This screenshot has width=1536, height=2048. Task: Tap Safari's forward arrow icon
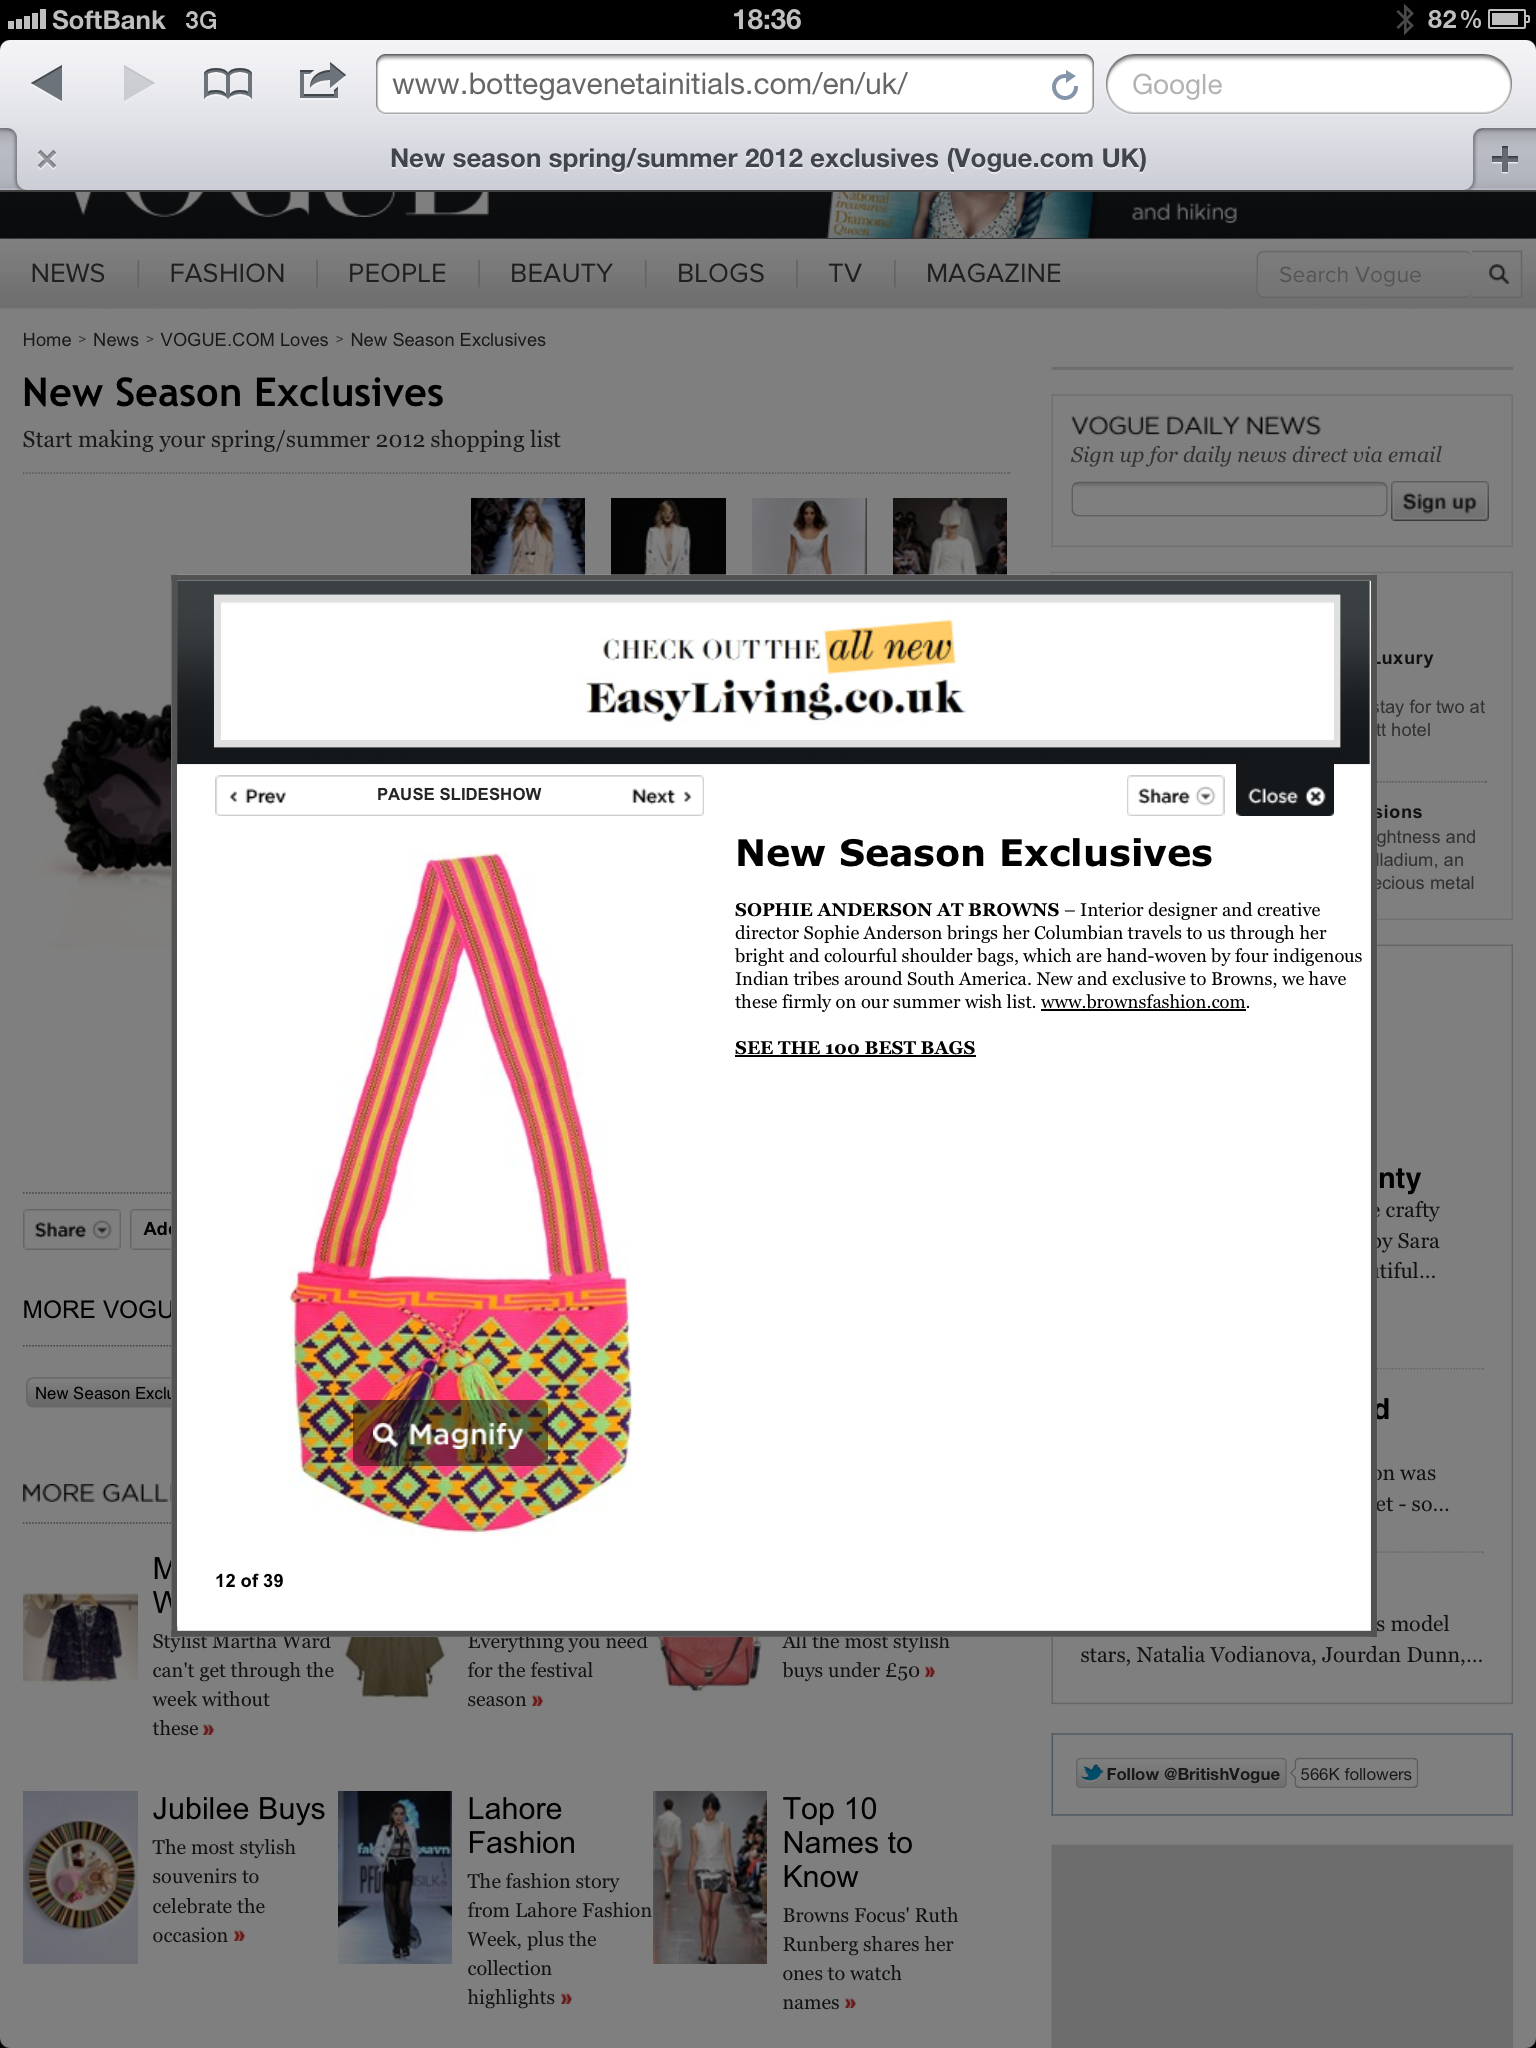tap(139, 83)
